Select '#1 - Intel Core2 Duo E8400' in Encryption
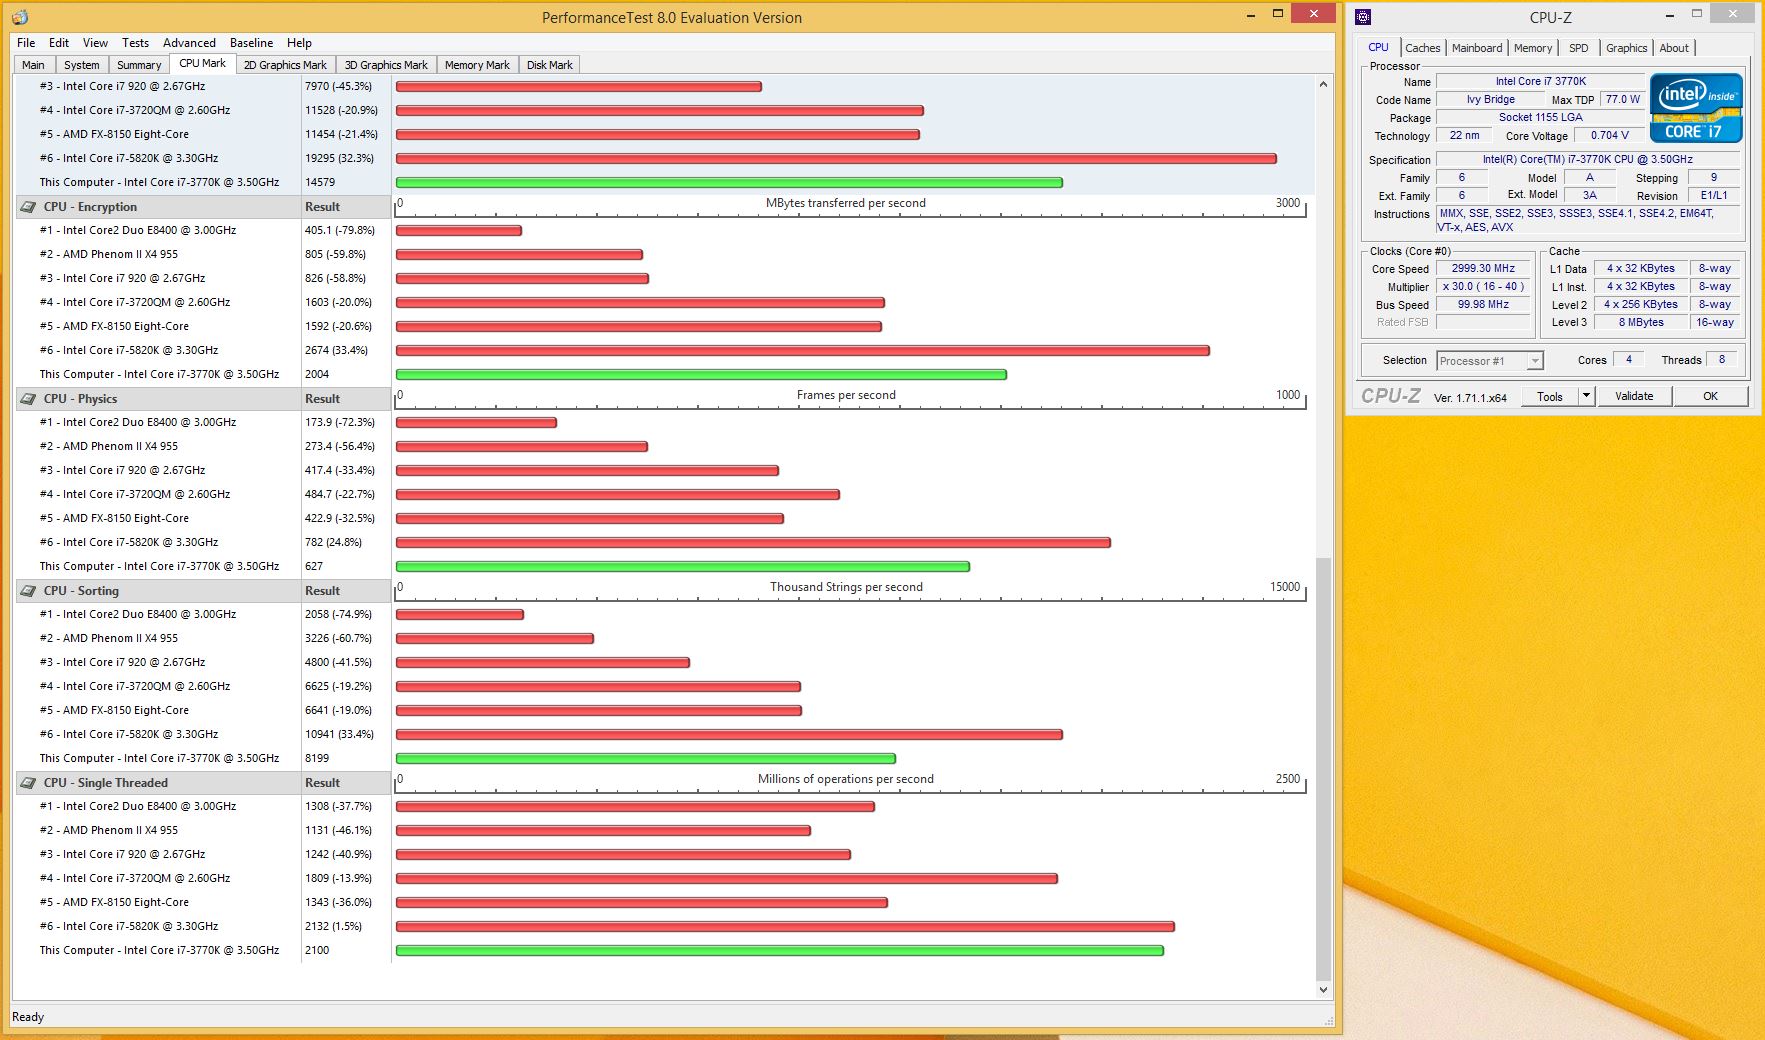 138,231
